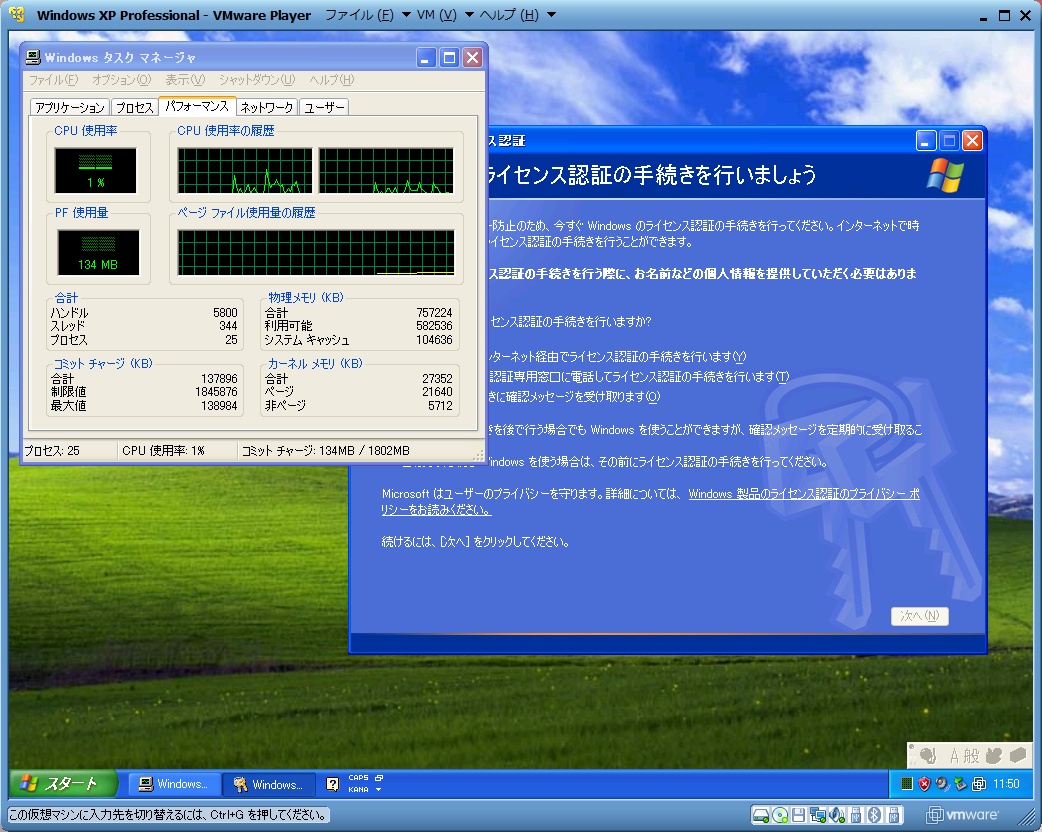Open Task Manager 表示(V) menu
1042x832 pixels.
[185, 80]
